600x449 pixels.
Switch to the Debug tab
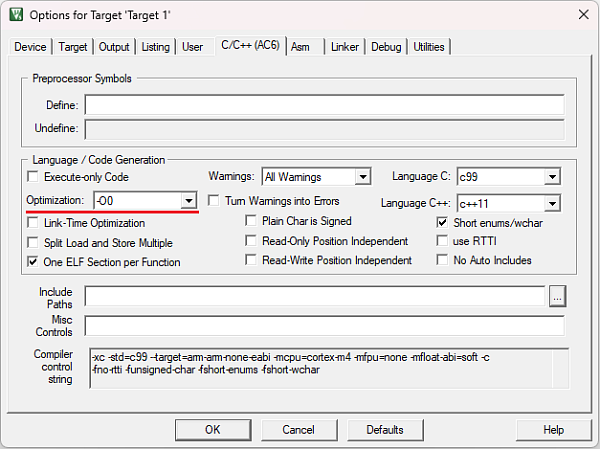pyautogui.click(x=386, y=47)
